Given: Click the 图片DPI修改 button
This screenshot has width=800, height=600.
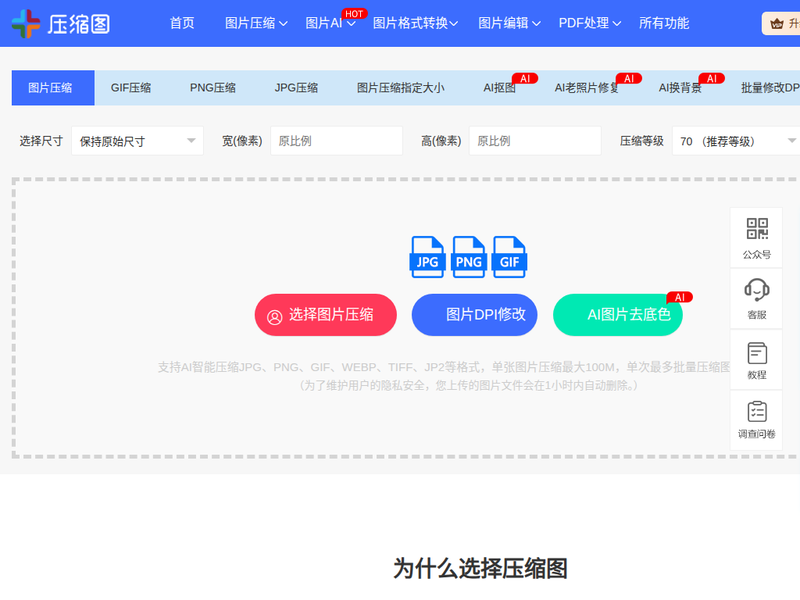Looking at the screenshot, I should coord(475,315).
